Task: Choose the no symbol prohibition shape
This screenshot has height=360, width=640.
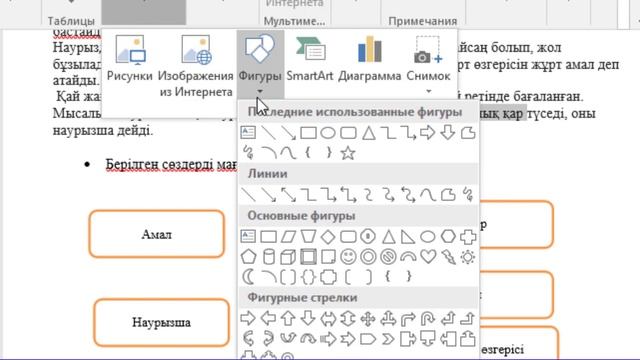Action: pos(388,257)
